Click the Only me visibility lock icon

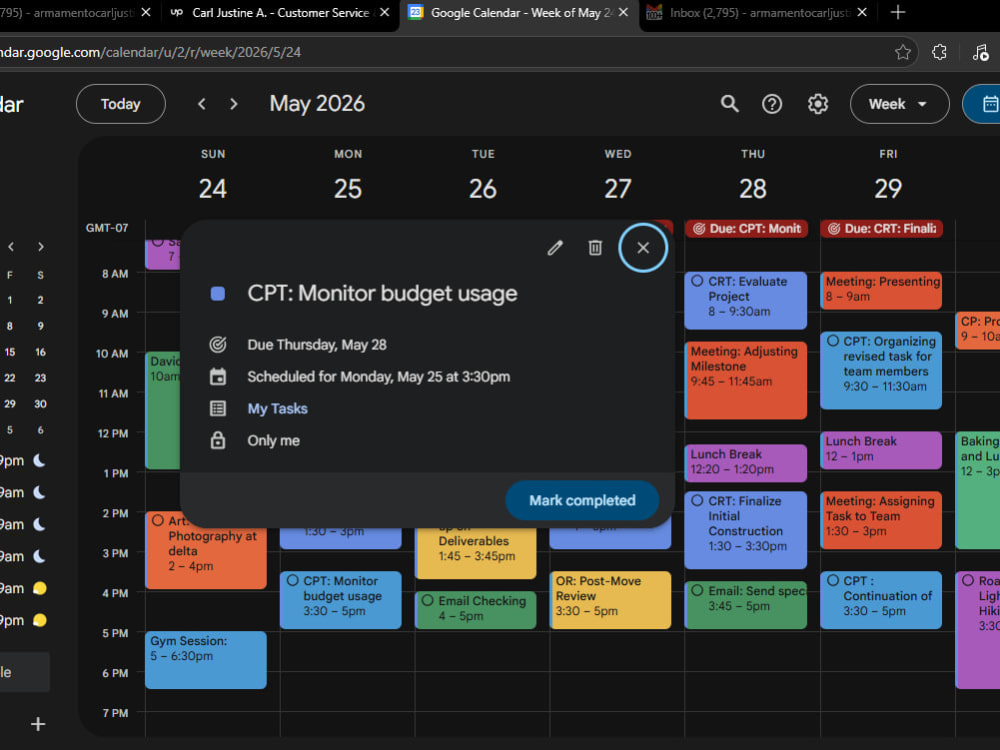pyautogui.click(x=217, y=441)
